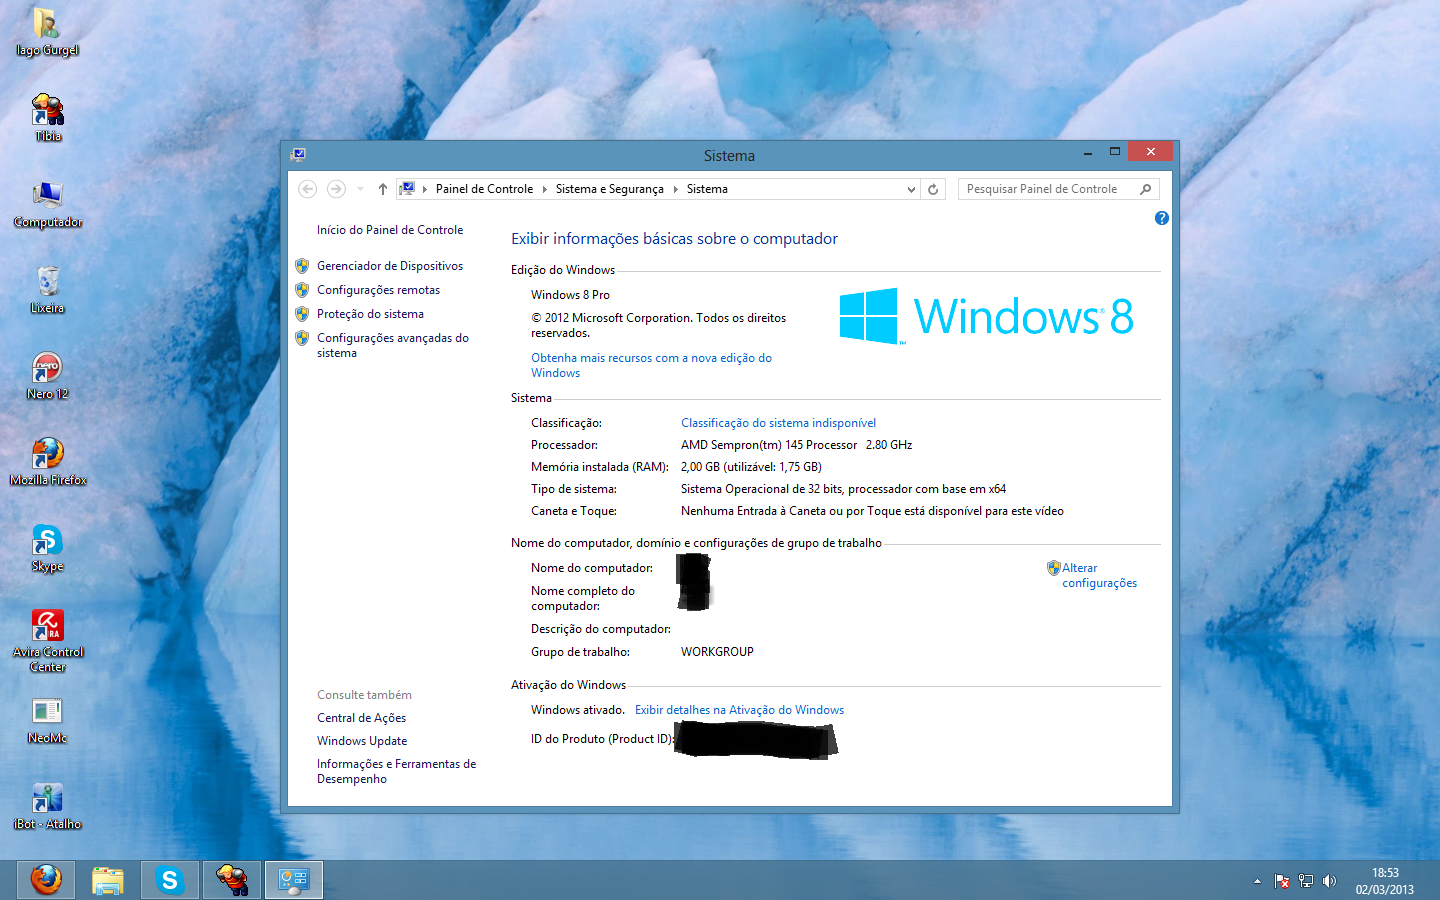
Task: Open Firefox from the taskbar
Action: 46,880
